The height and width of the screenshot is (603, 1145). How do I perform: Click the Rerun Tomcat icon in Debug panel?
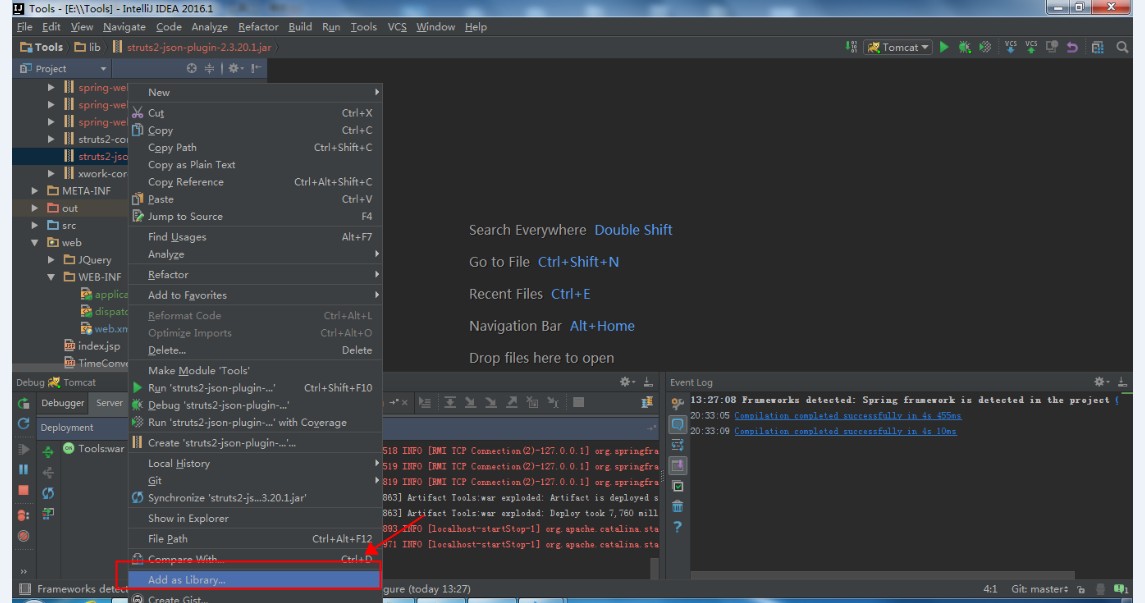(x=23, y=403)
